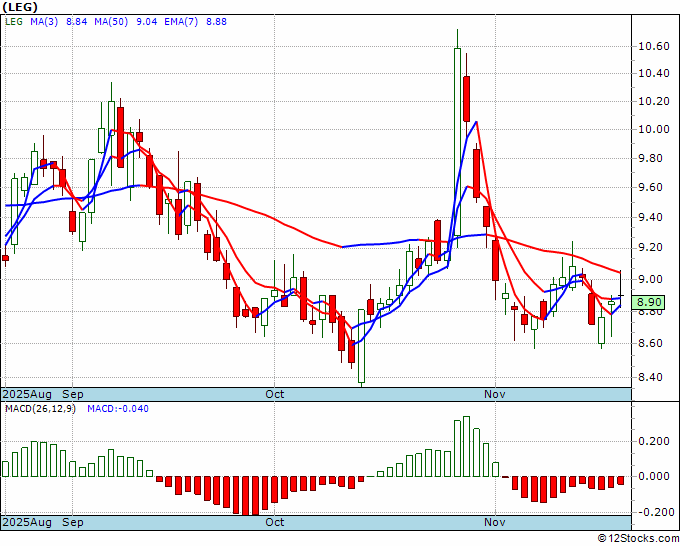This screenshot has height=546, width=680.
Task: Click the 2025Aug label on MACD timeline
Action: click(27, 522)
